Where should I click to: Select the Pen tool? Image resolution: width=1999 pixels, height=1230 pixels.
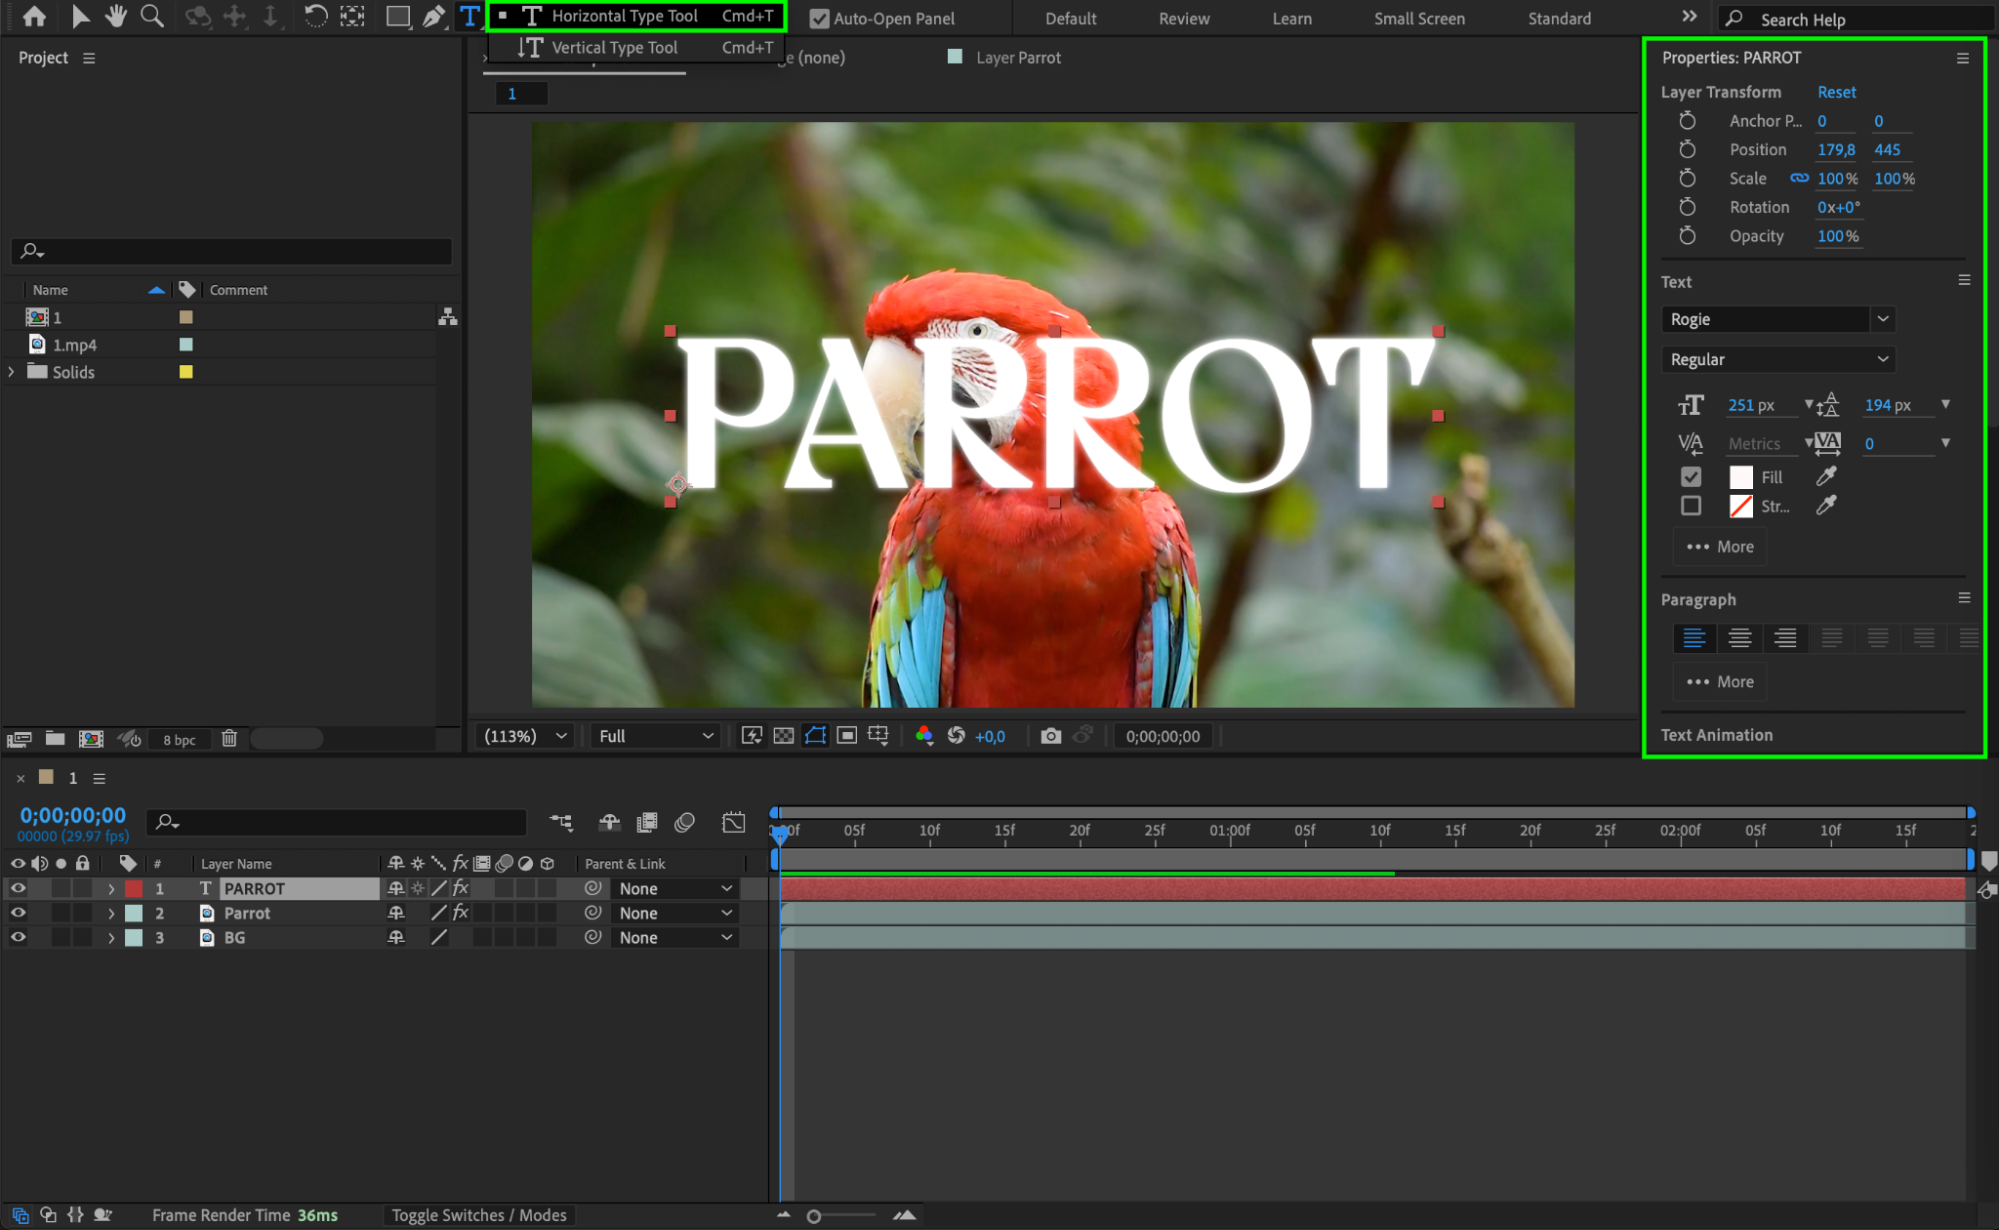[433, 16]
